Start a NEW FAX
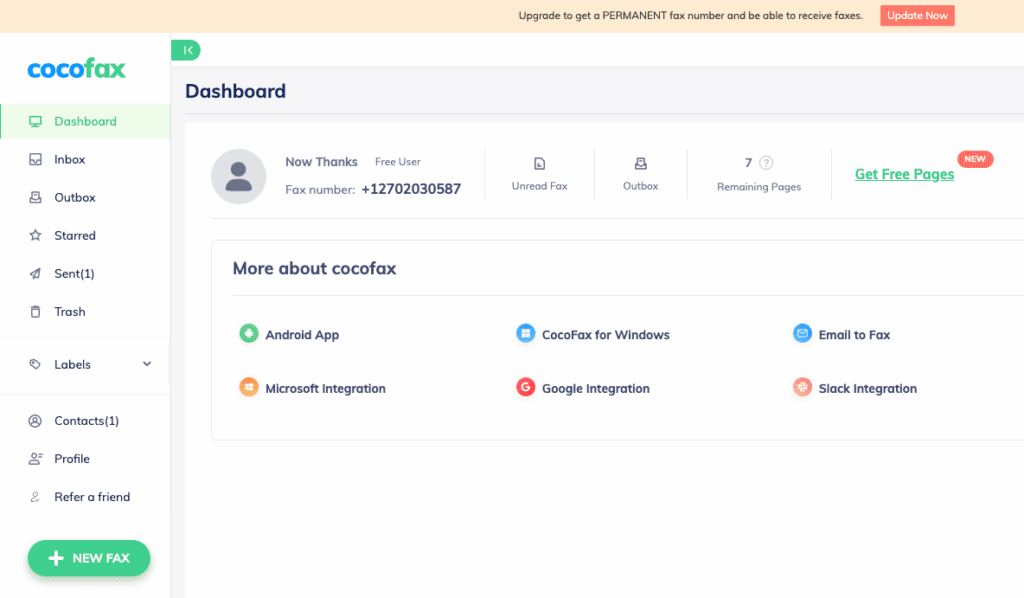This screenshot has height=598, width=1024. (x=88, y=558)
